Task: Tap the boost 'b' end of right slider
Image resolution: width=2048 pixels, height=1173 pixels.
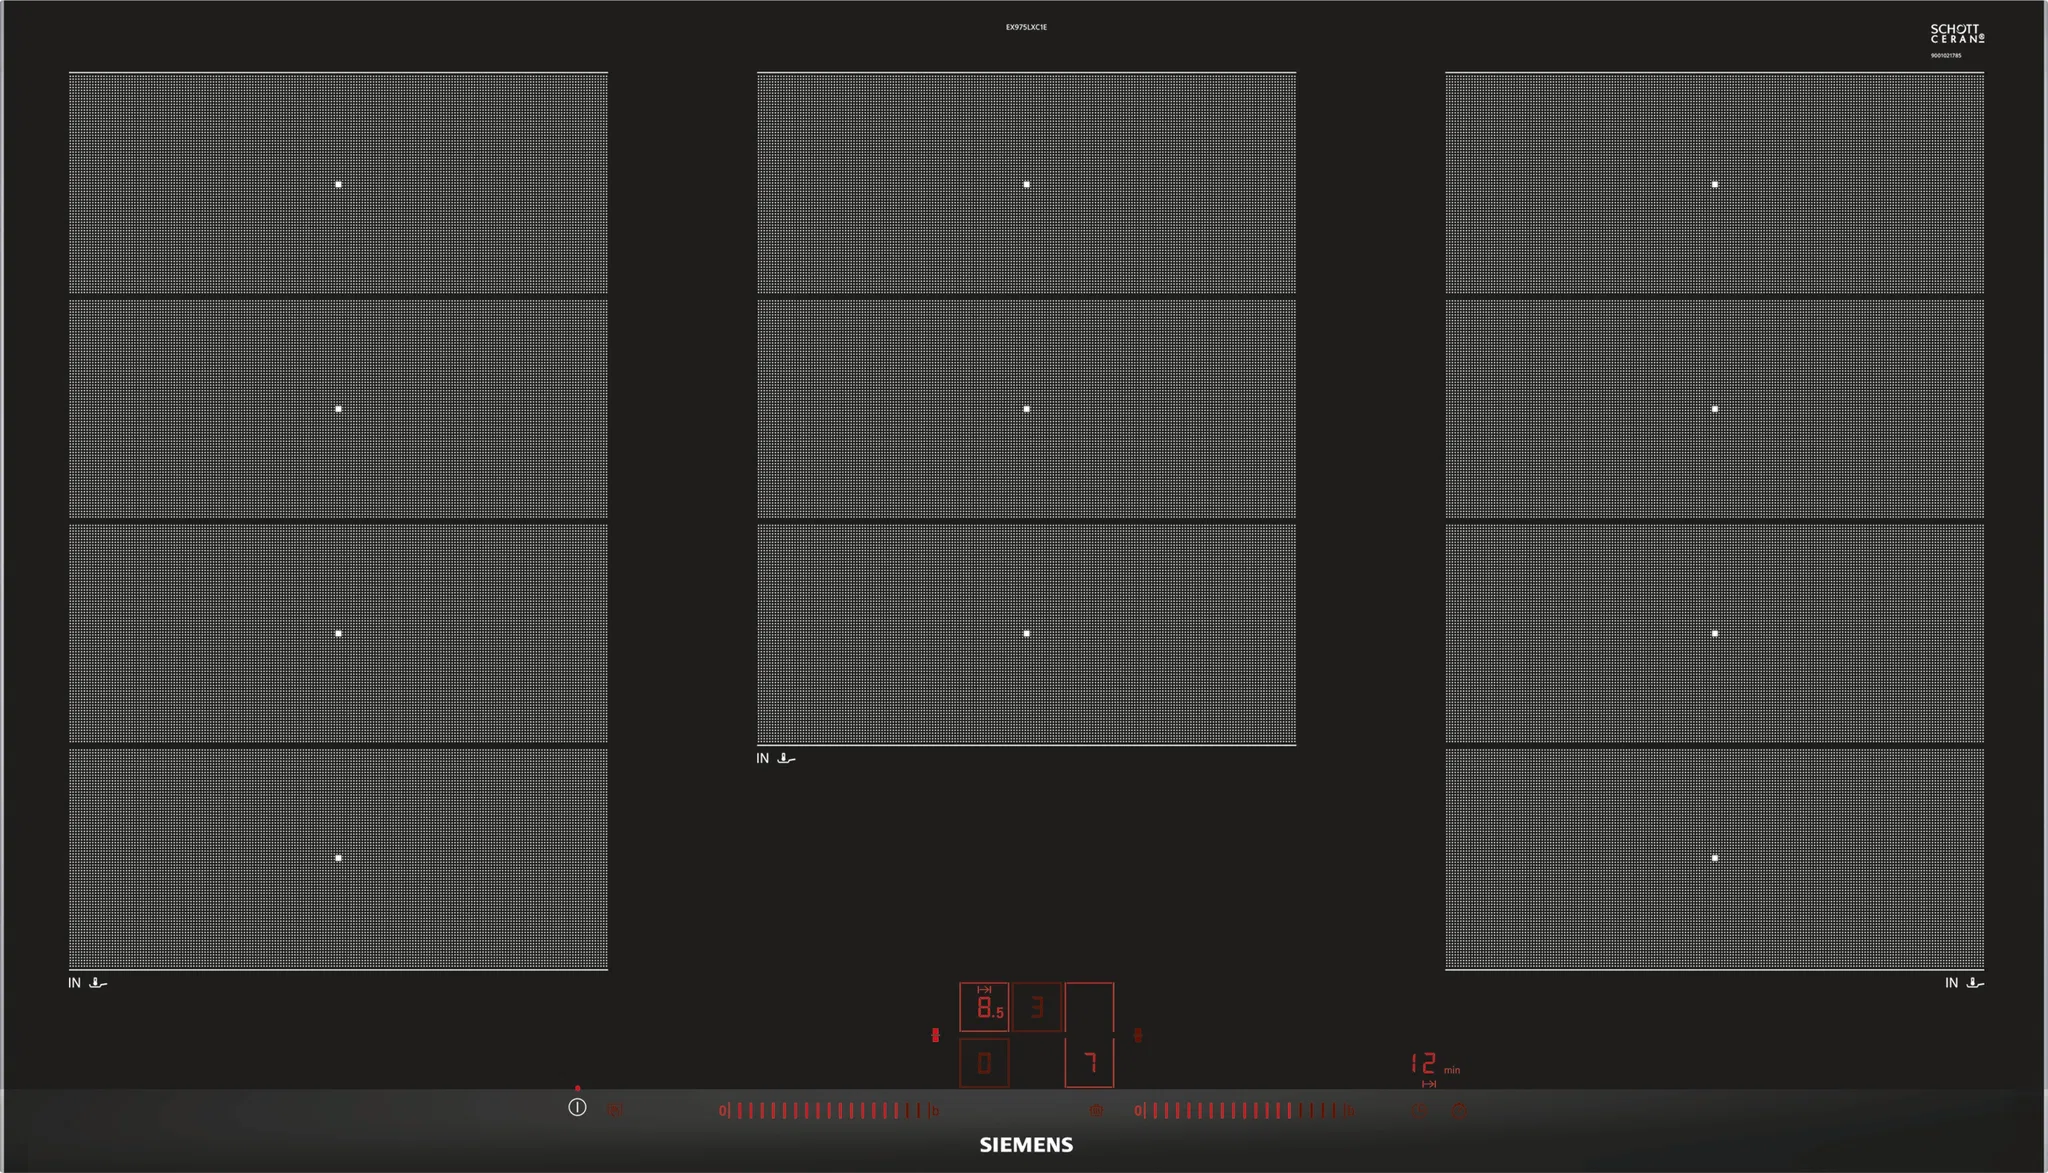Action: coord(1349,1110)
